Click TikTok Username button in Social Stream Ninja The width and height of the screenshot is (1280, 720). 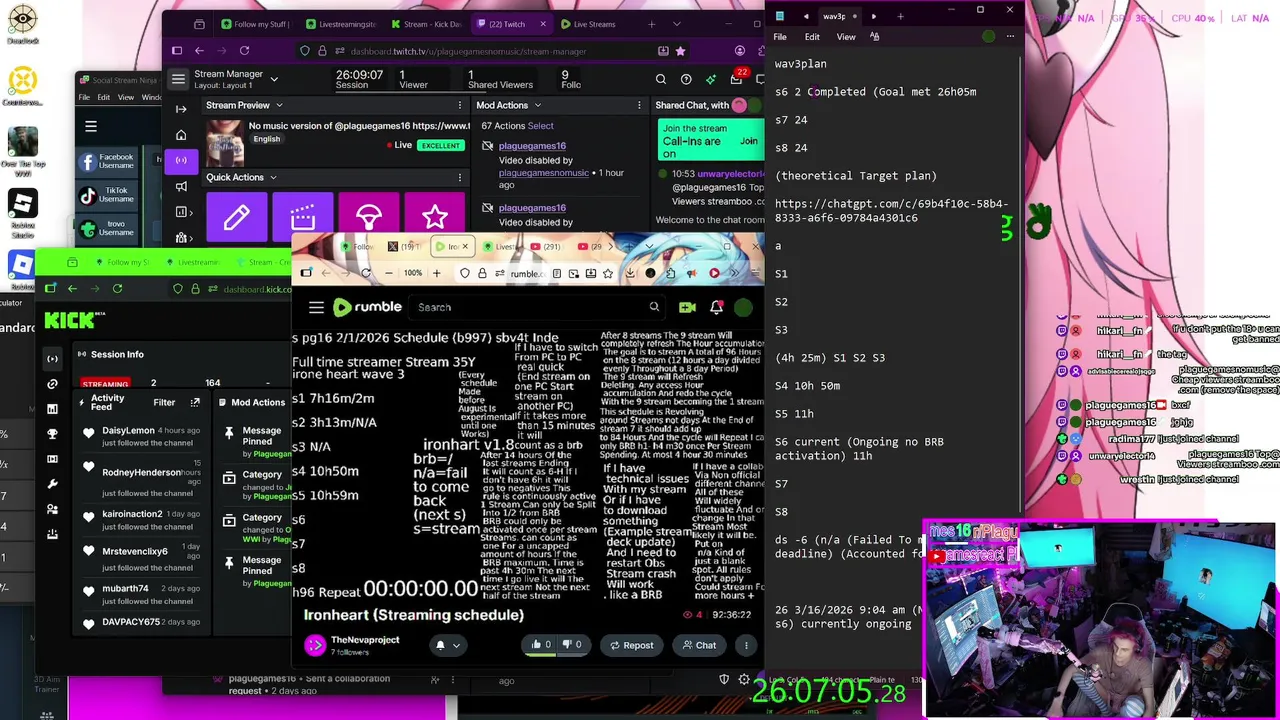tap(104, 195)
